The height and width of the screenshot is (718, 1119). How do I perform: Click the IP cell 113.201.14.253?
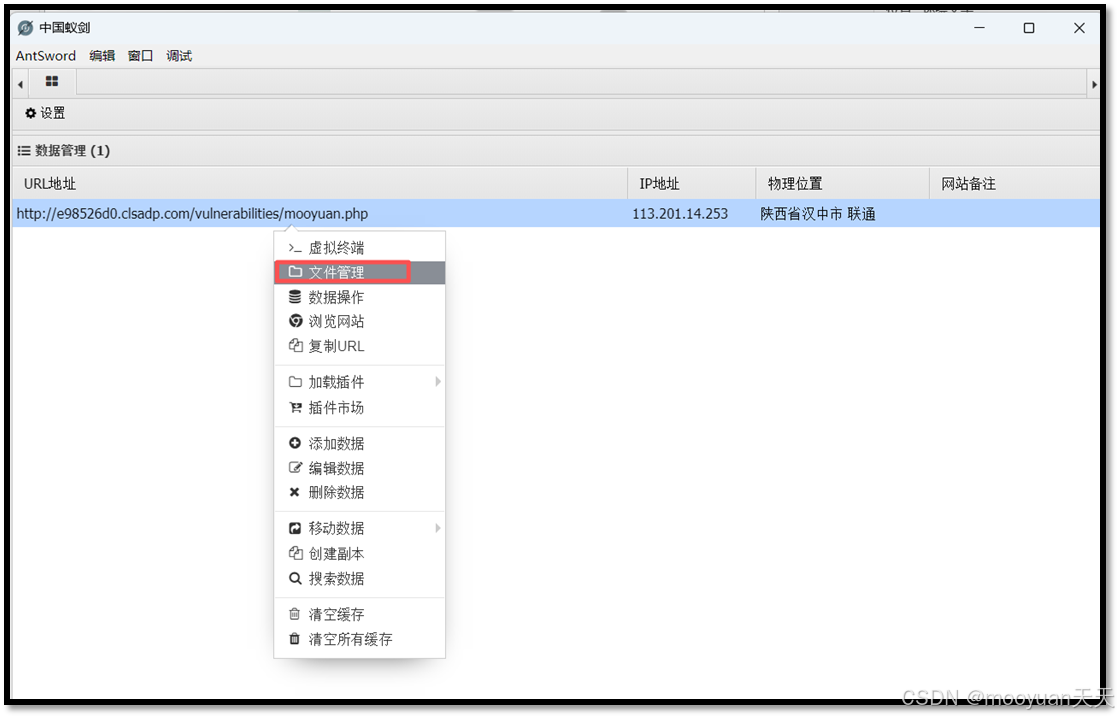click(680, 213)
